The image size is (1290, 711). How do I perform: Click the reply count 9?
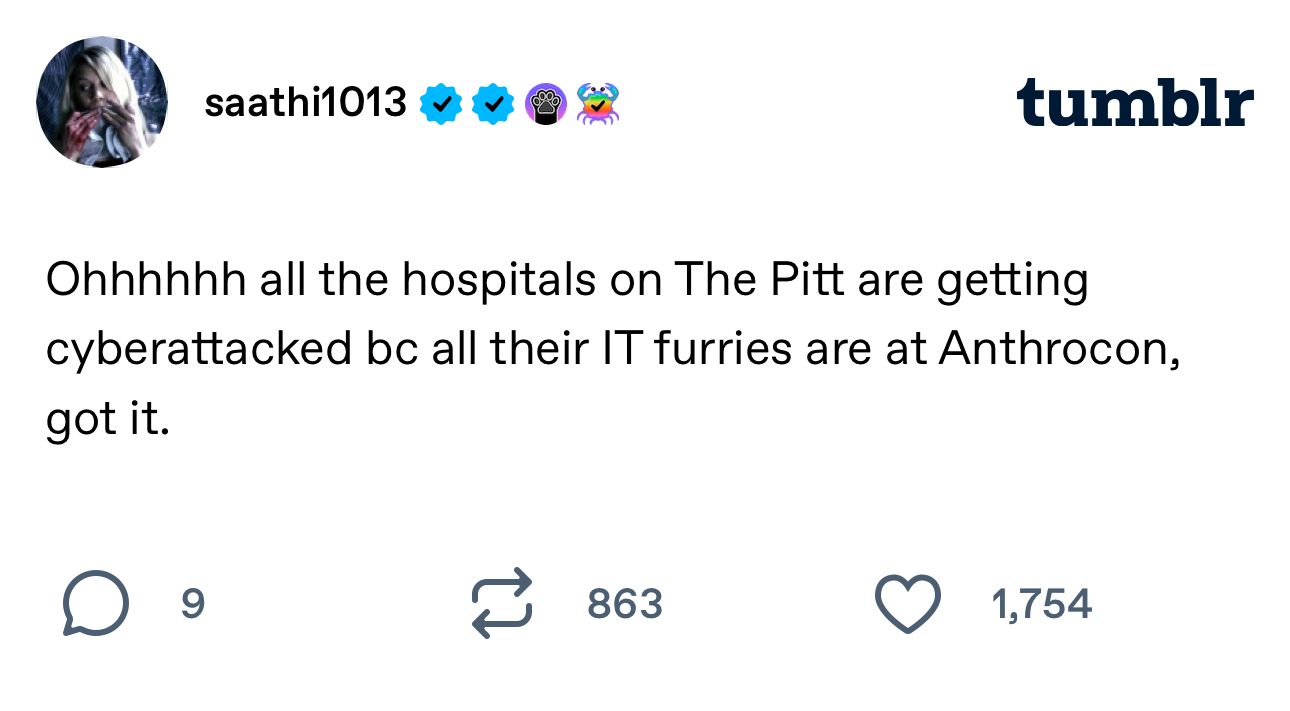pyautogui.click(x=193, y=604)
